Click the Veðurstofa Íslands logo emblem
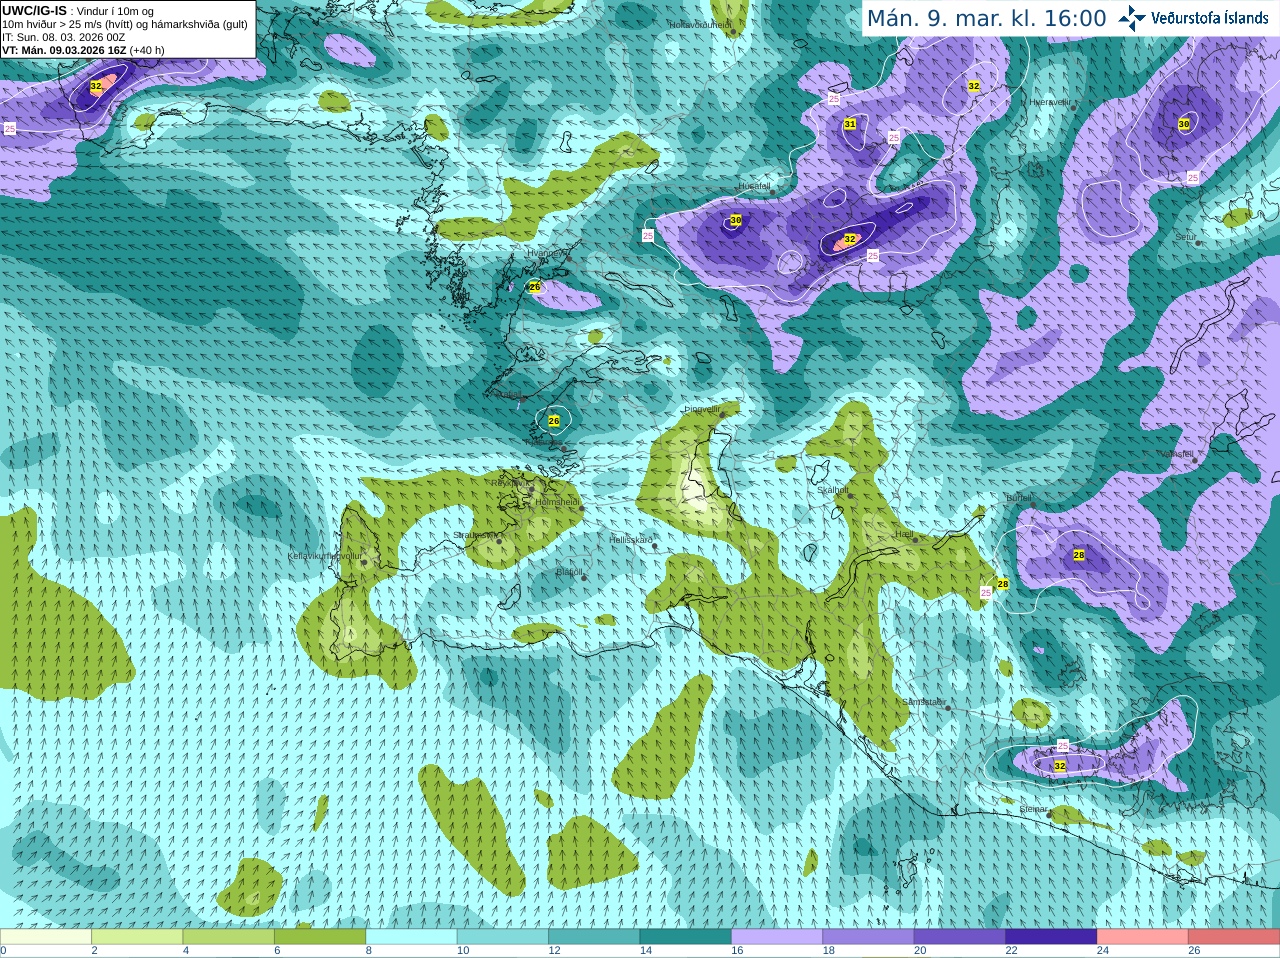 [x=1132, y=18]
